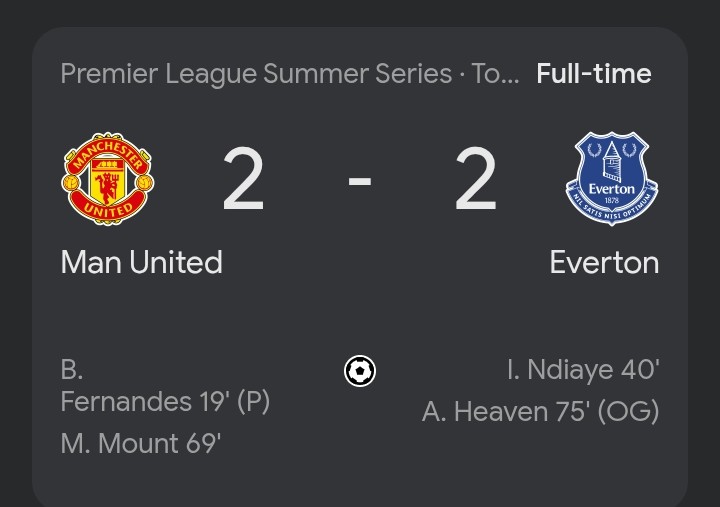Click the 40' minute next to Ndiaye
The image size is (720, 507).
[640, 369]
